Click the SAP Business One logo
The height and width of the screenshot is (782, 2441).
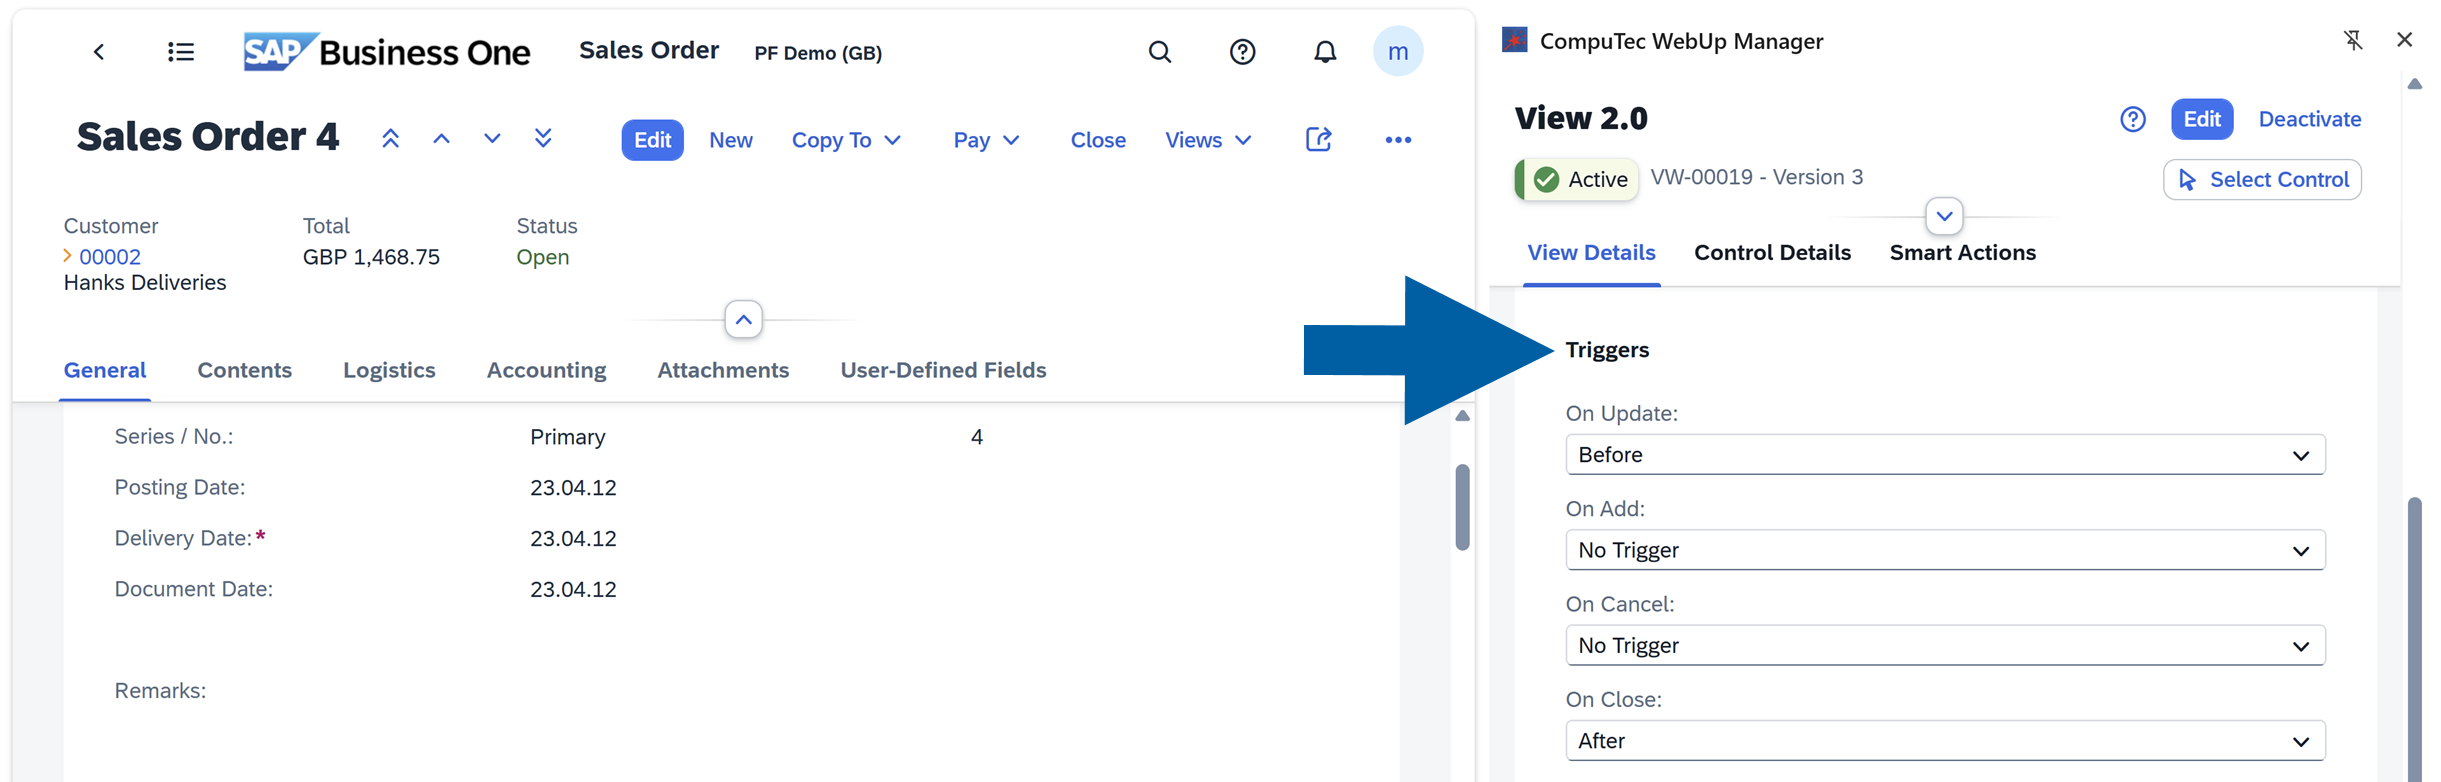point(387,52)
